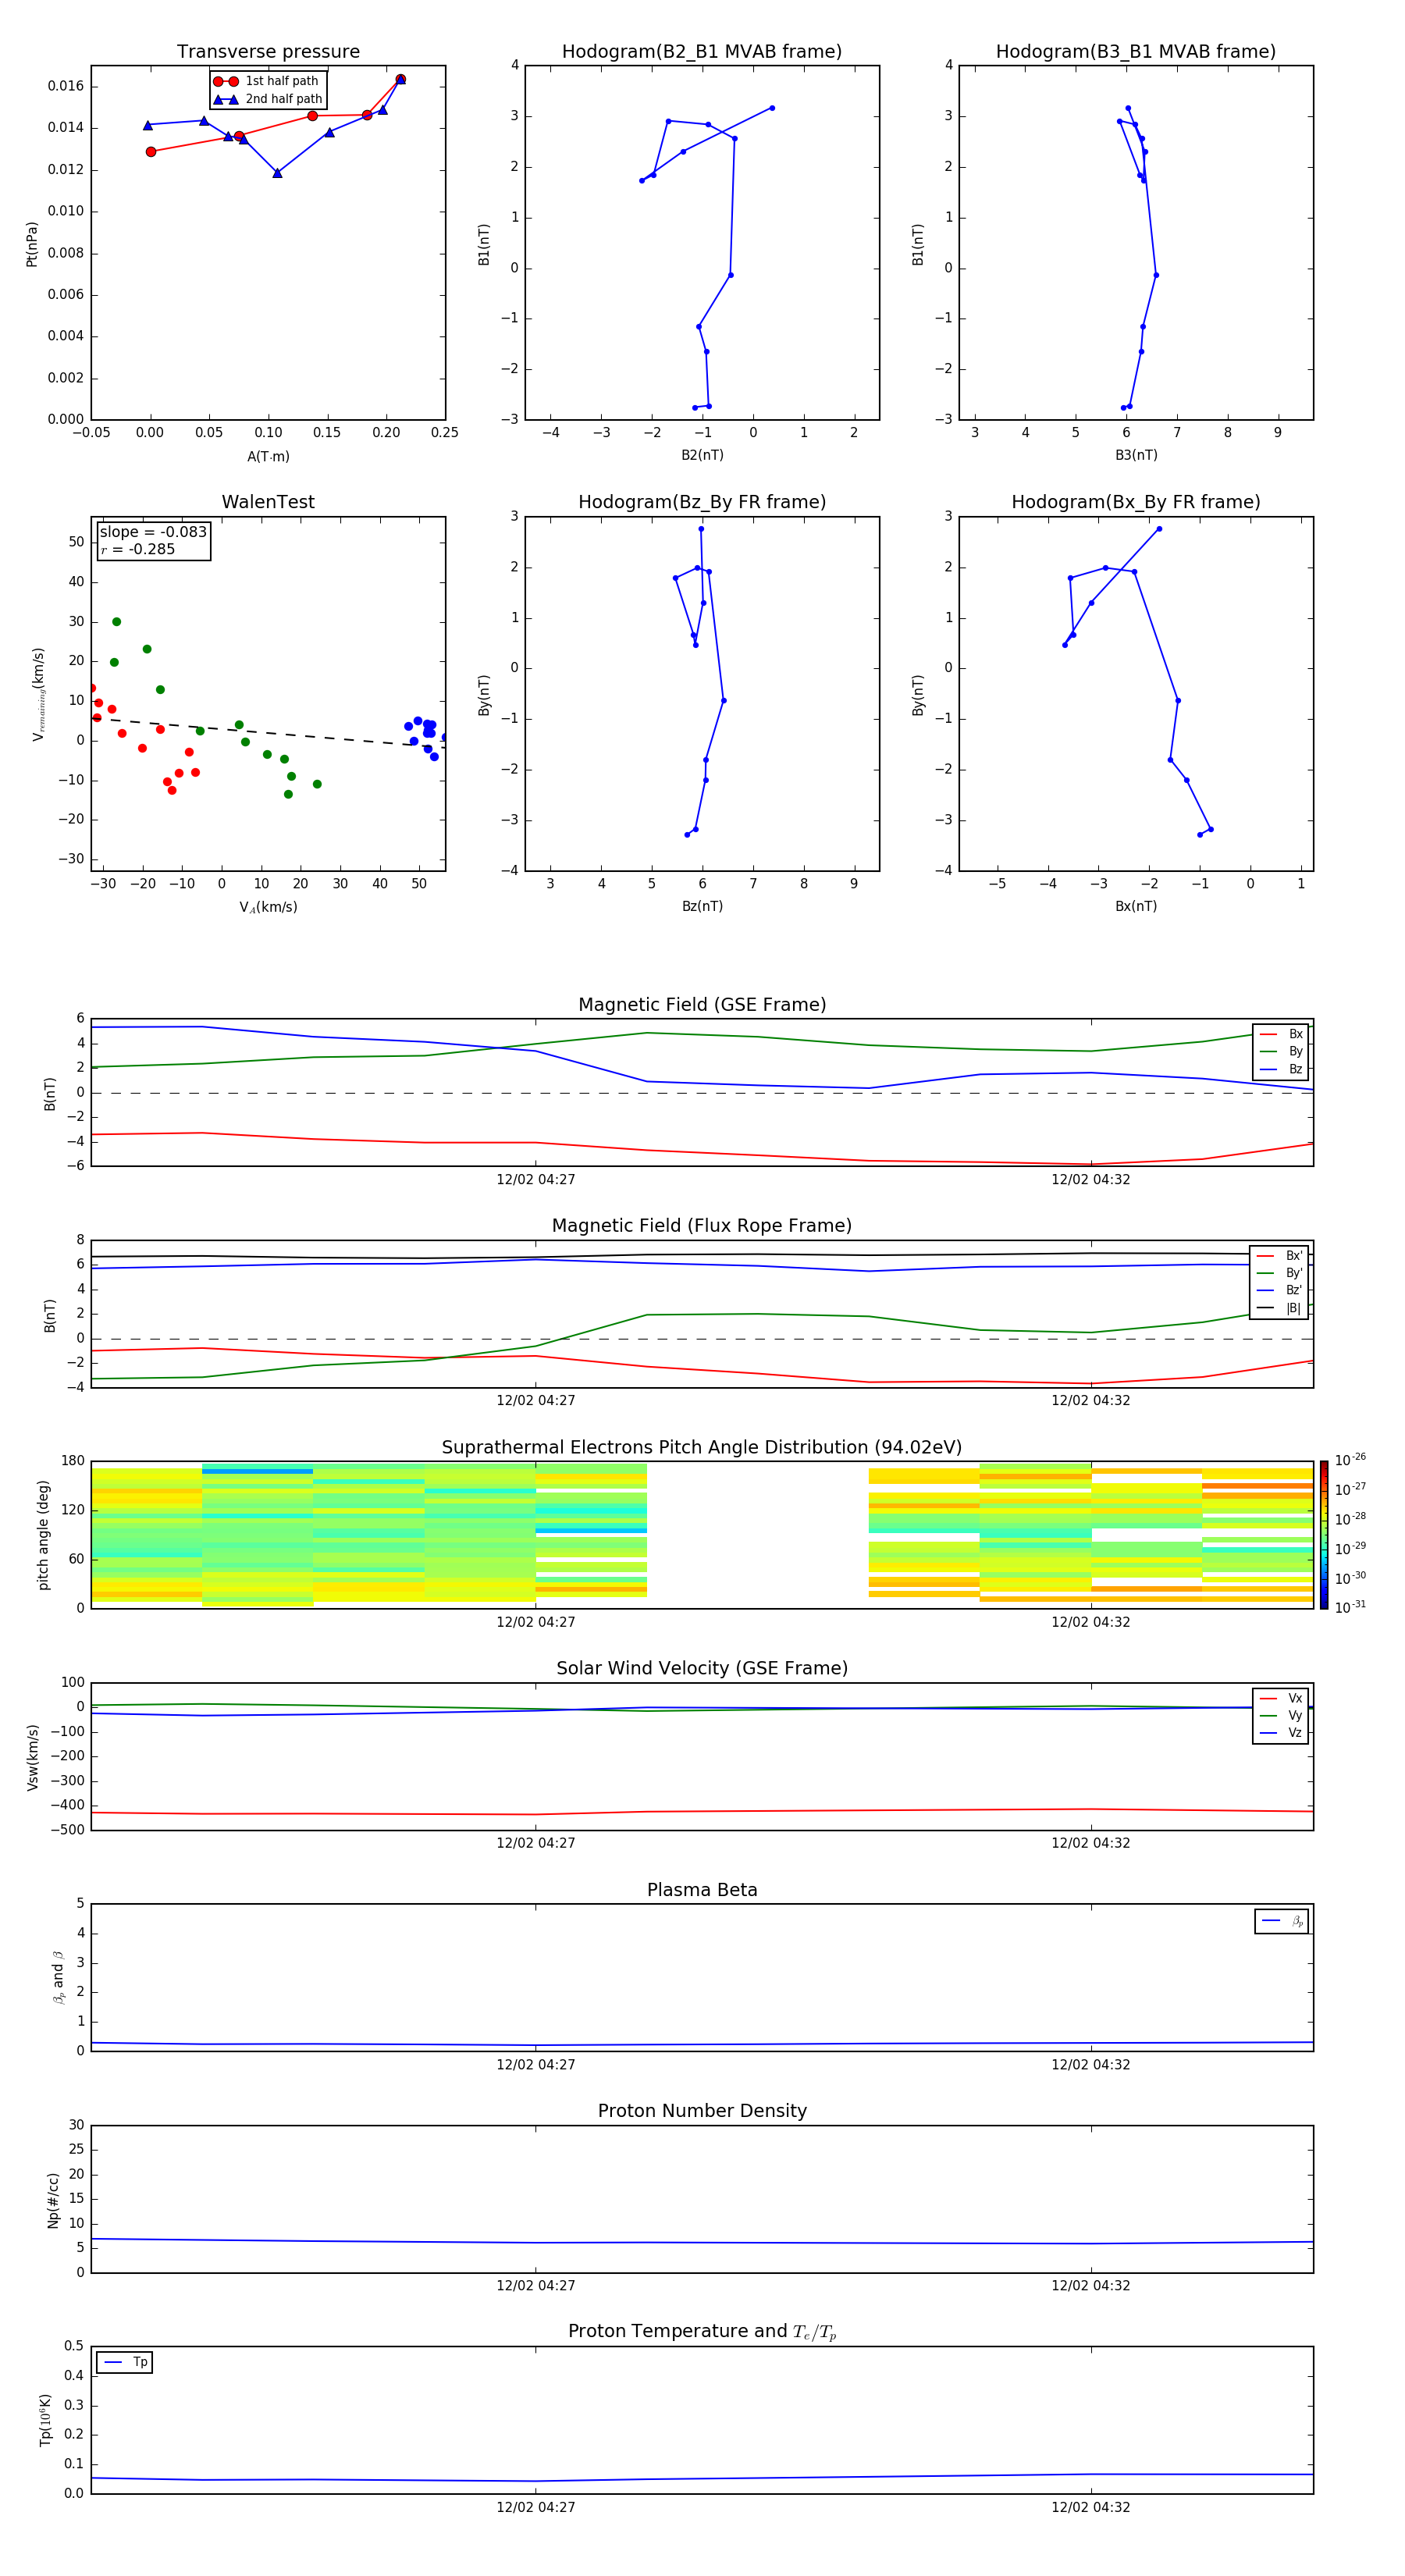Click the 'Solar Wind Velocity (GSE Frame)' title
This screenshot has height=2576, width=1405.
point(702,1668)
